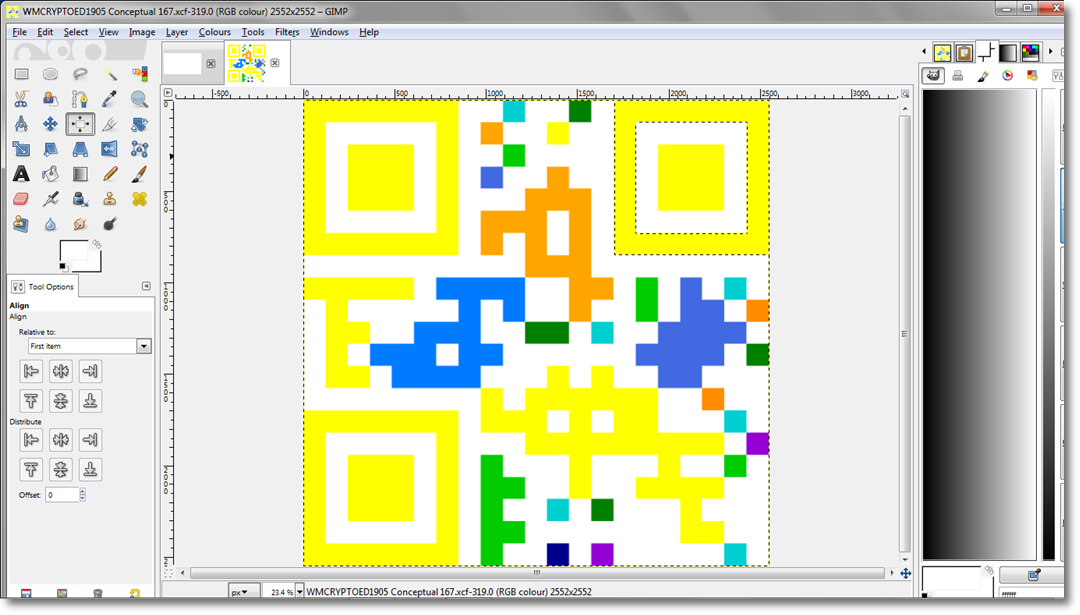
Task: Distribute right edges of targets
Action: click(x=90, y=439)
